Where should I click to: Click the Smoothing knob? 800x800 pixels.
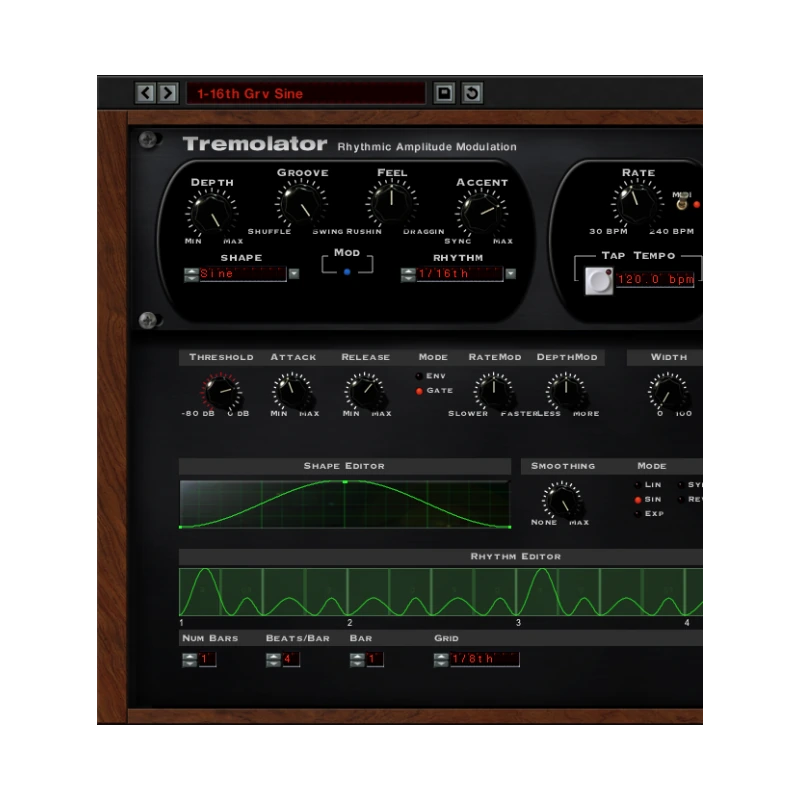562,501
